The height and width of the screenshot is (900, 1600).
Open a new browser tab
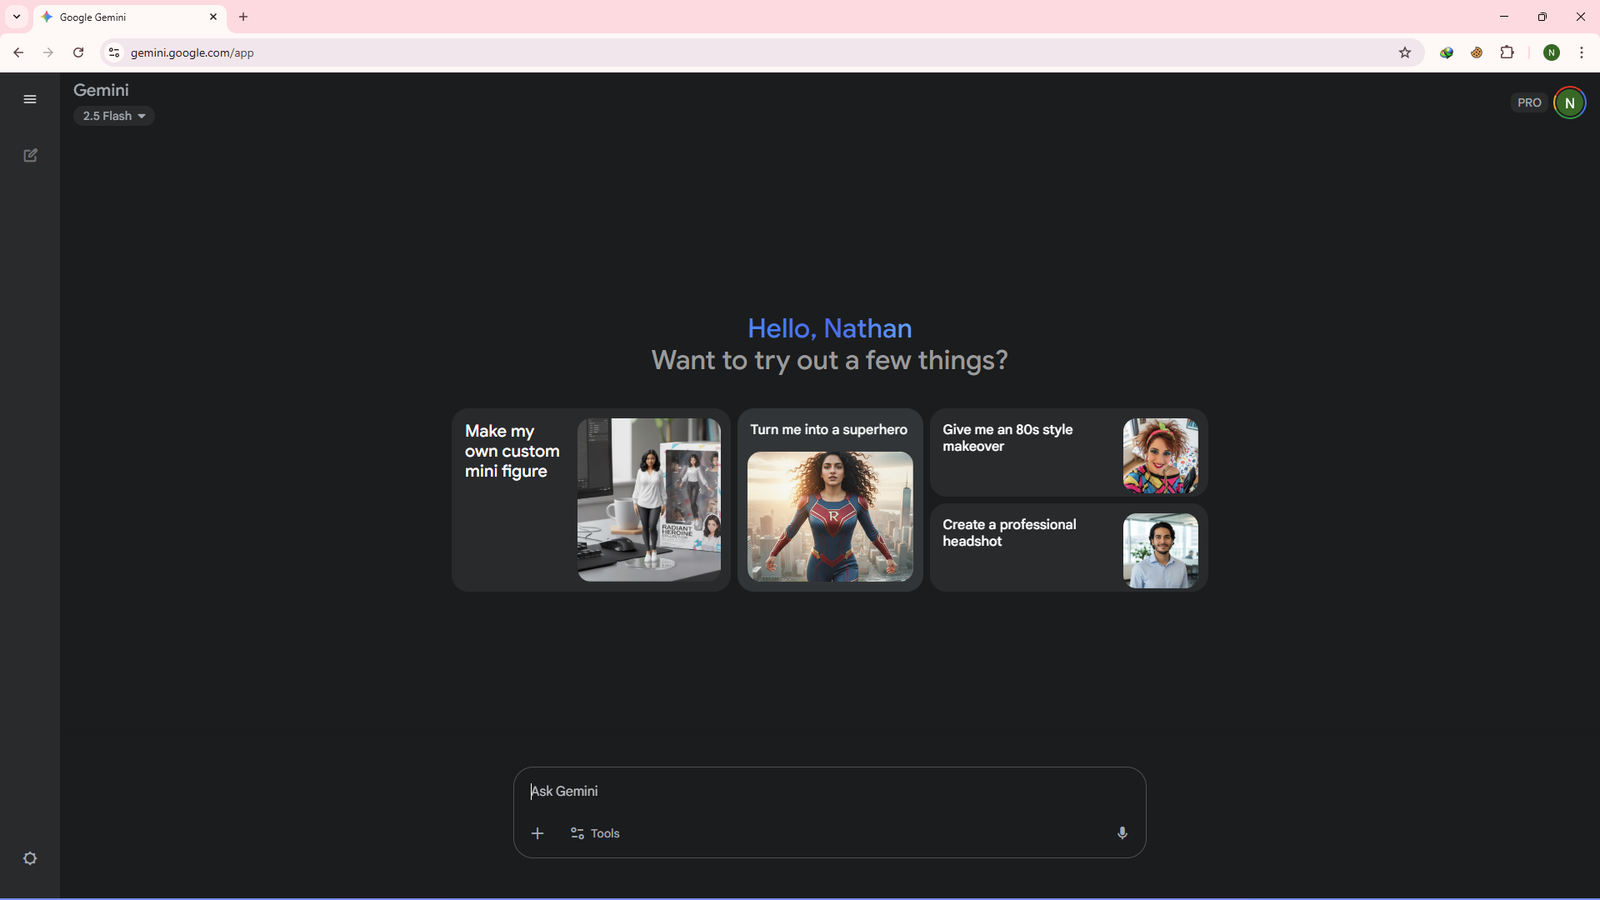[243, 17]
